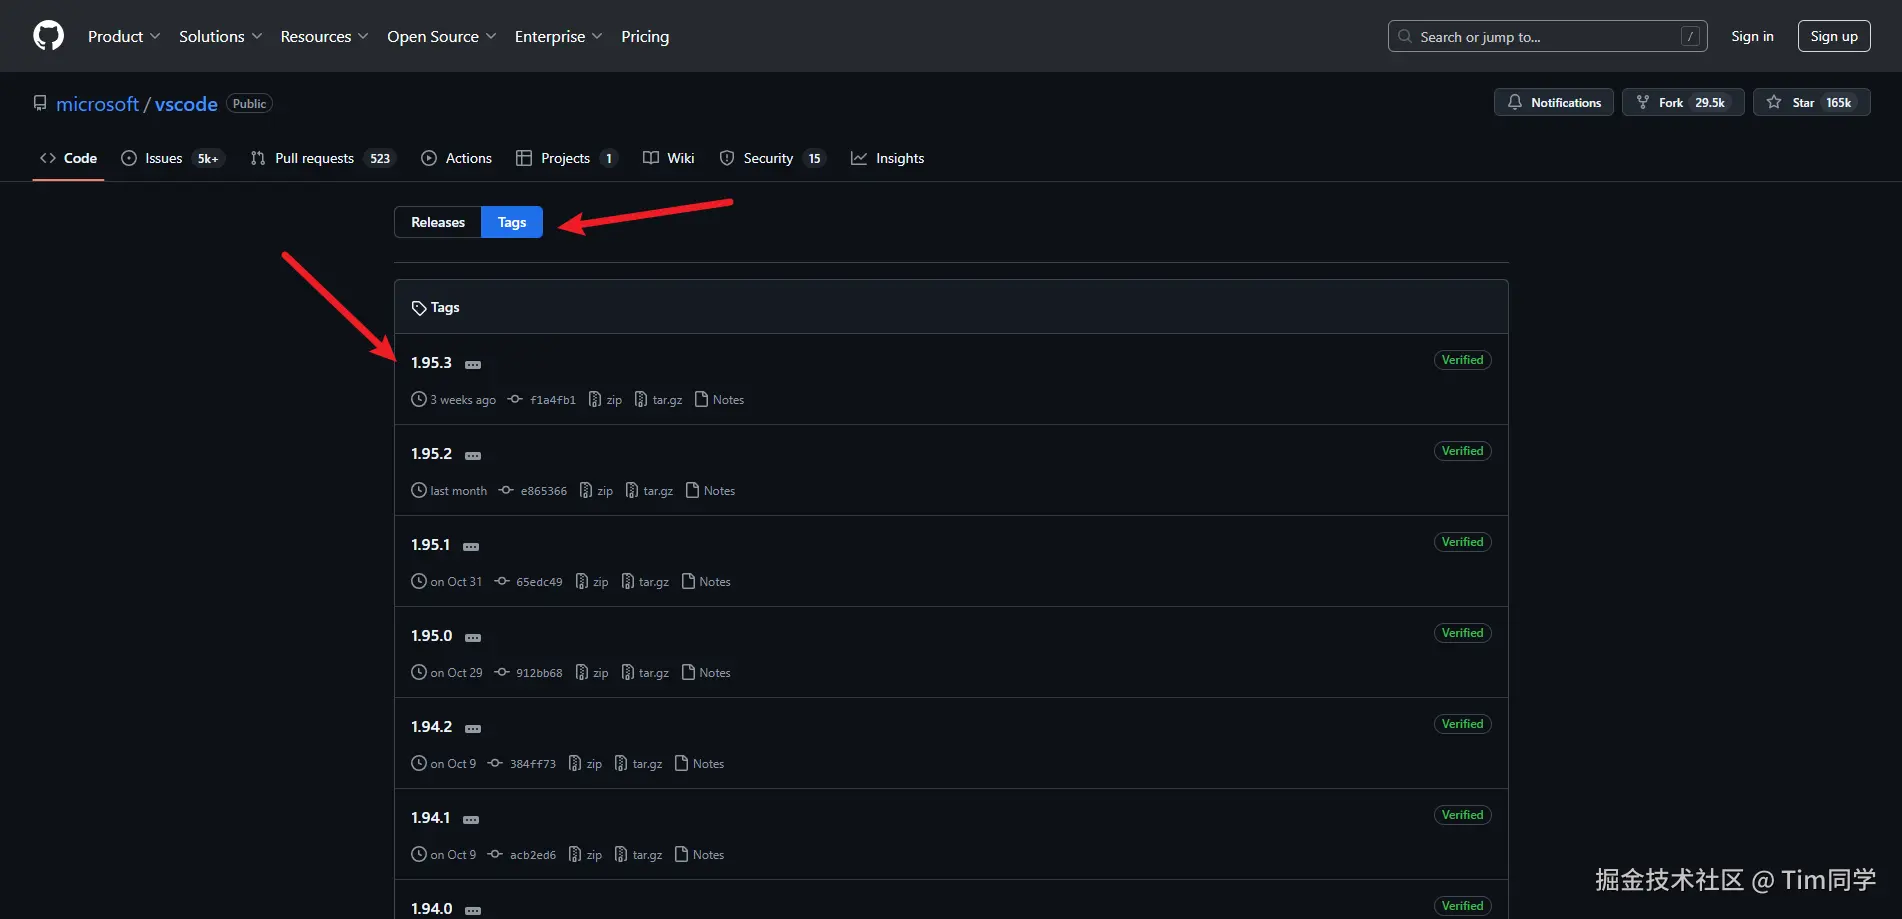
Task: Download tar.gz for tag 1.94.2
Action: pyautogui.click(x=639, y=764)
